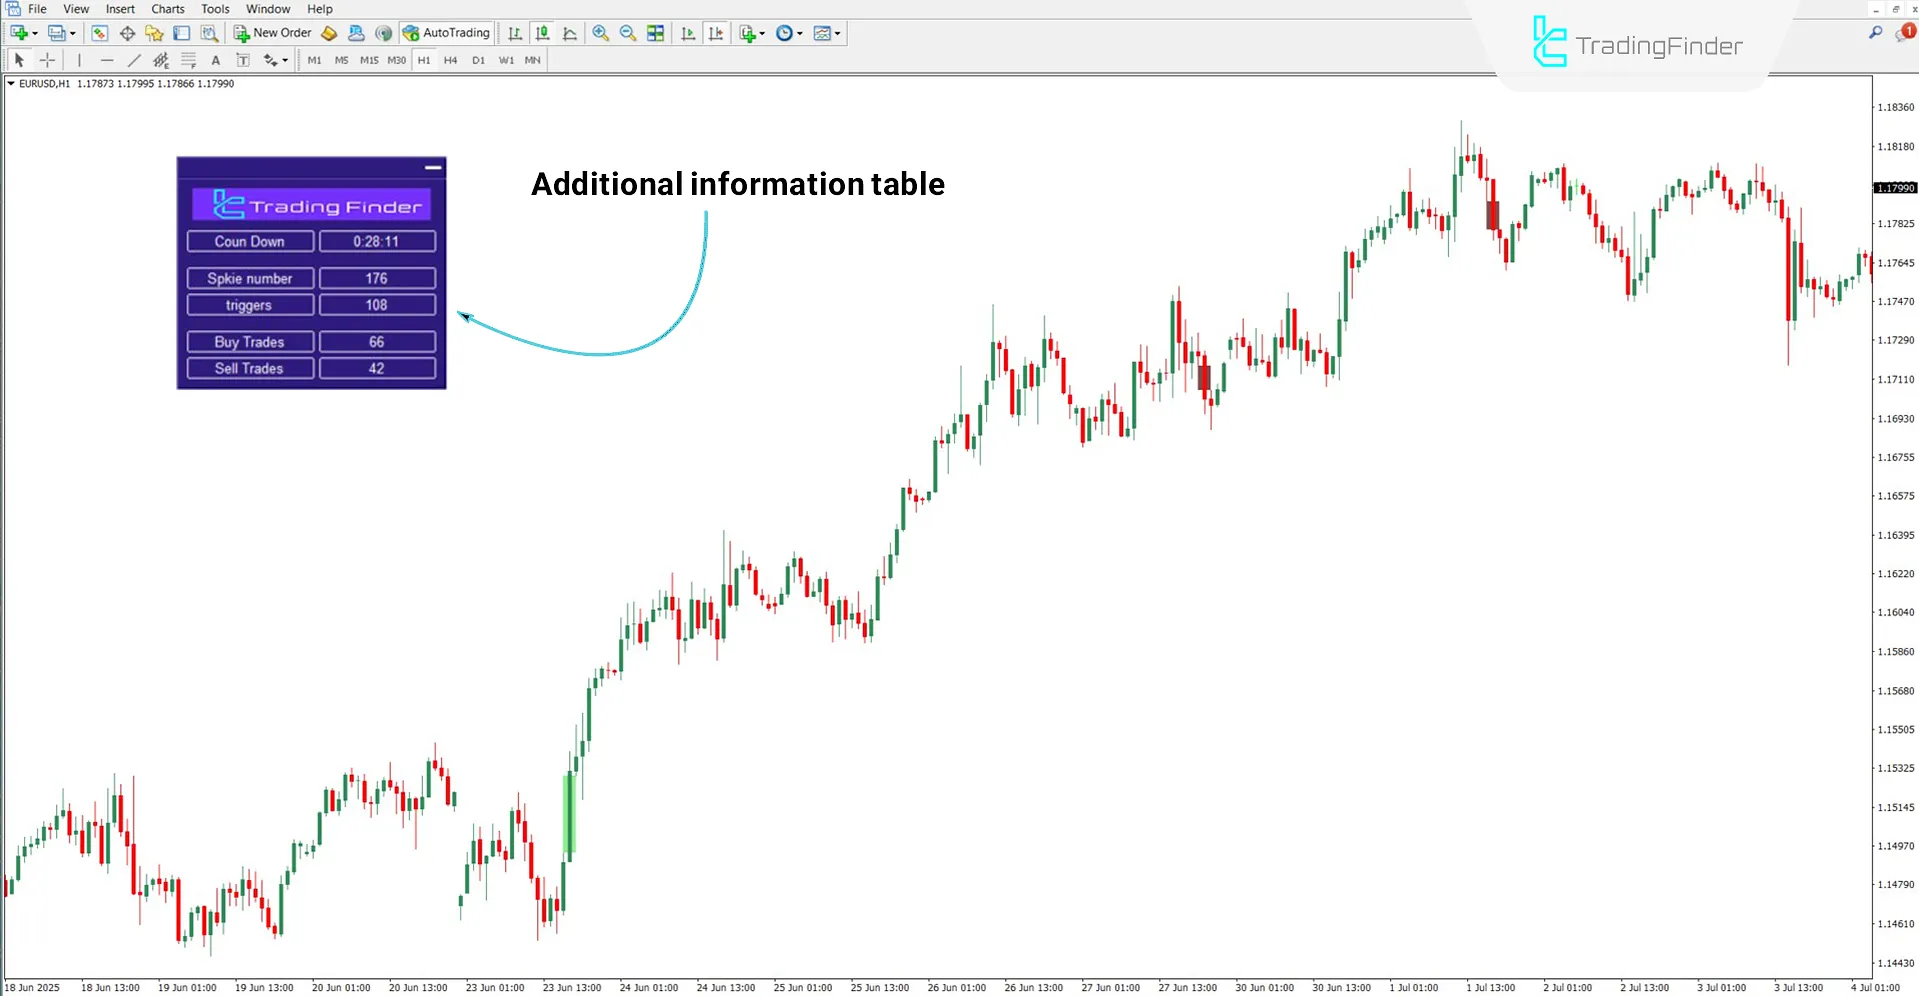
Task: Collapse the Trading Finder information table
Action: [x=433, y=167]
